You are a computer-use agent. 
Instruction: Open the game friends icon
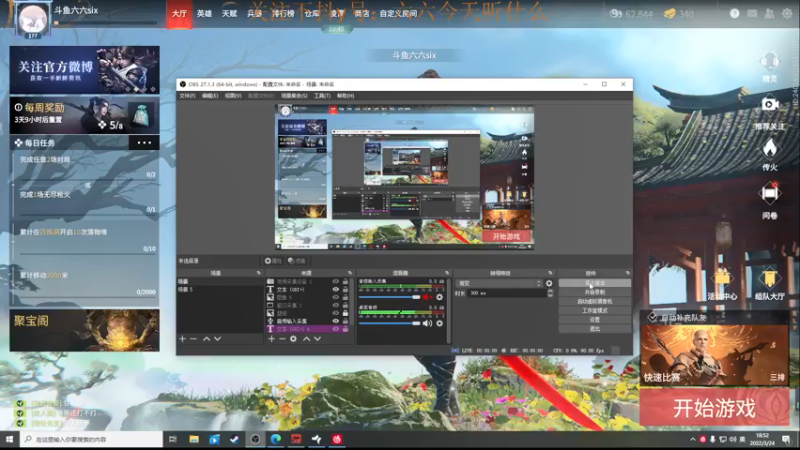tap(769, 14)
